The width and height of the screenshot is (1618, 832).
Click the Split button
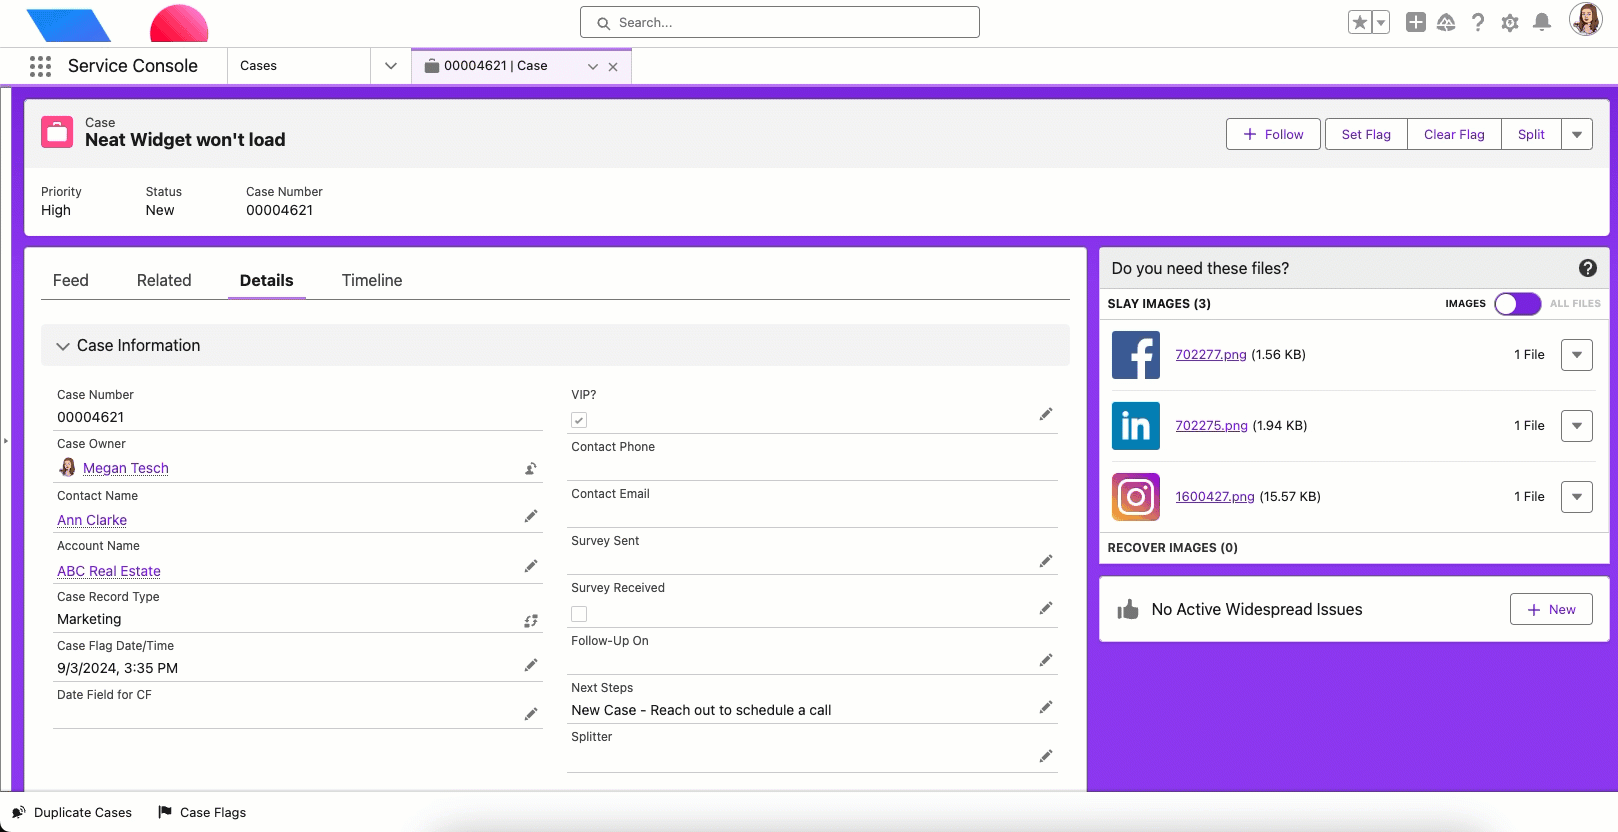click(x=1531, y=134)
